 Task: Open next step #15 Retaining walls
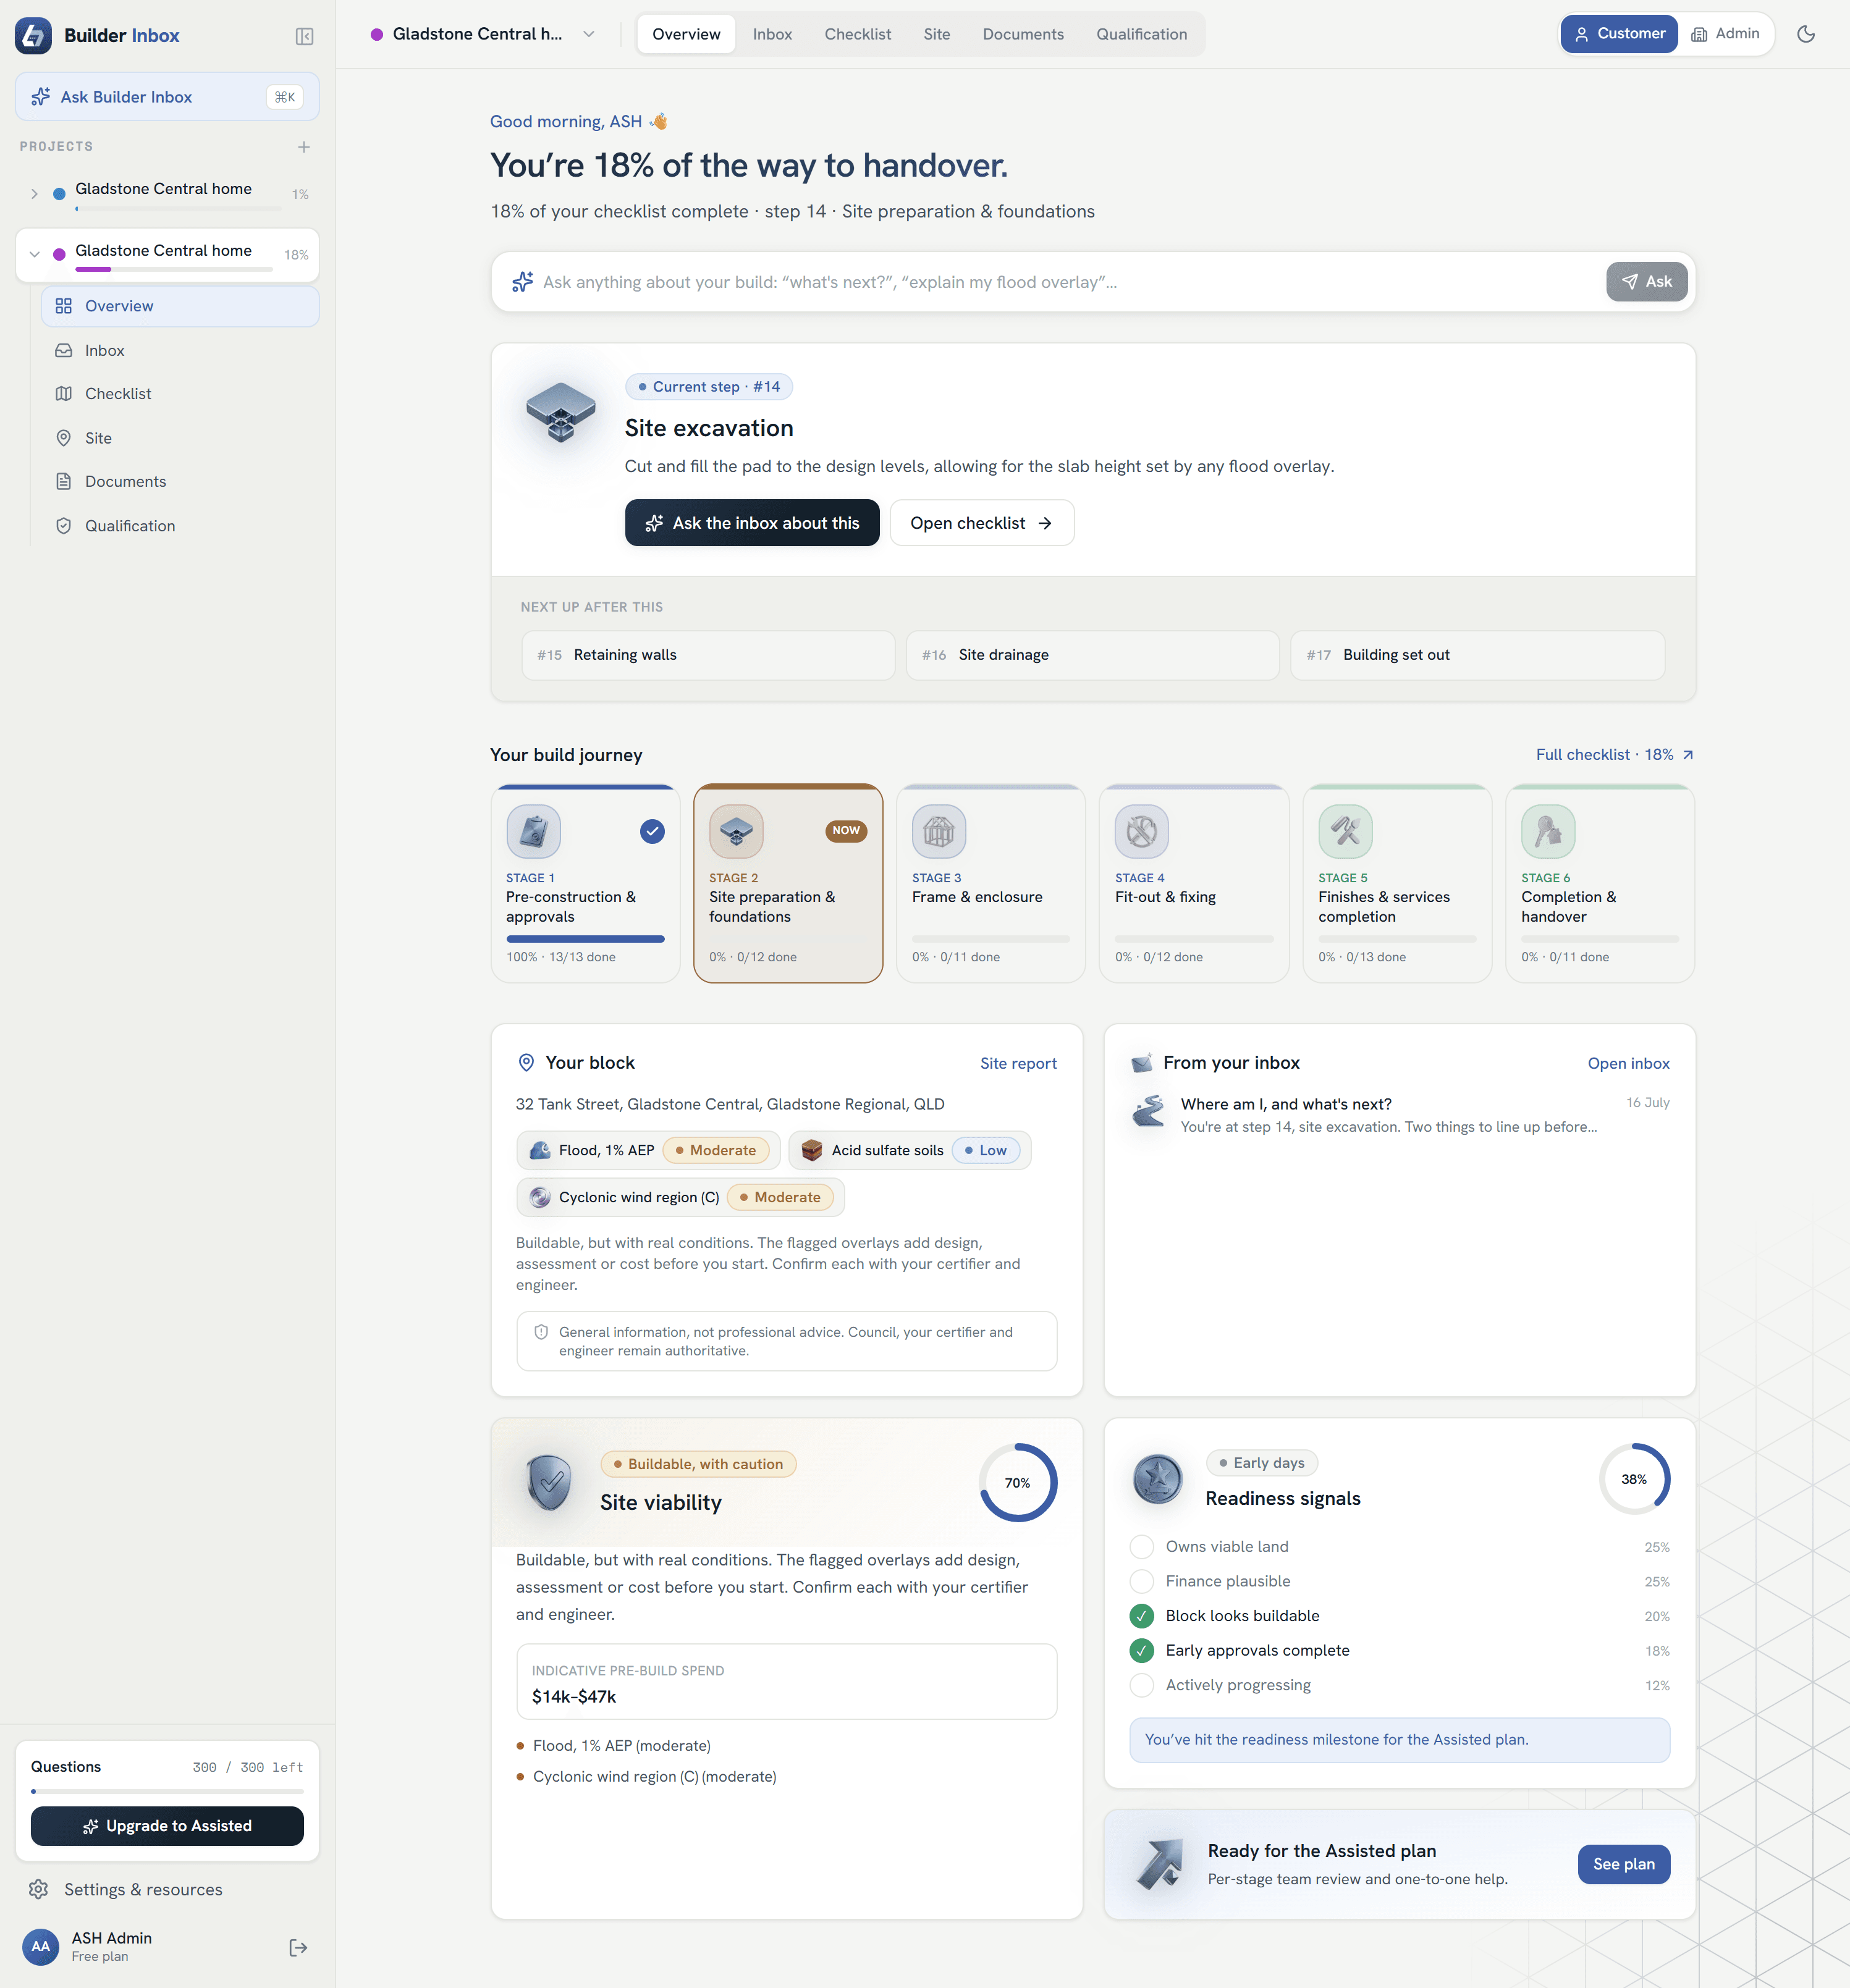(708, 655)
